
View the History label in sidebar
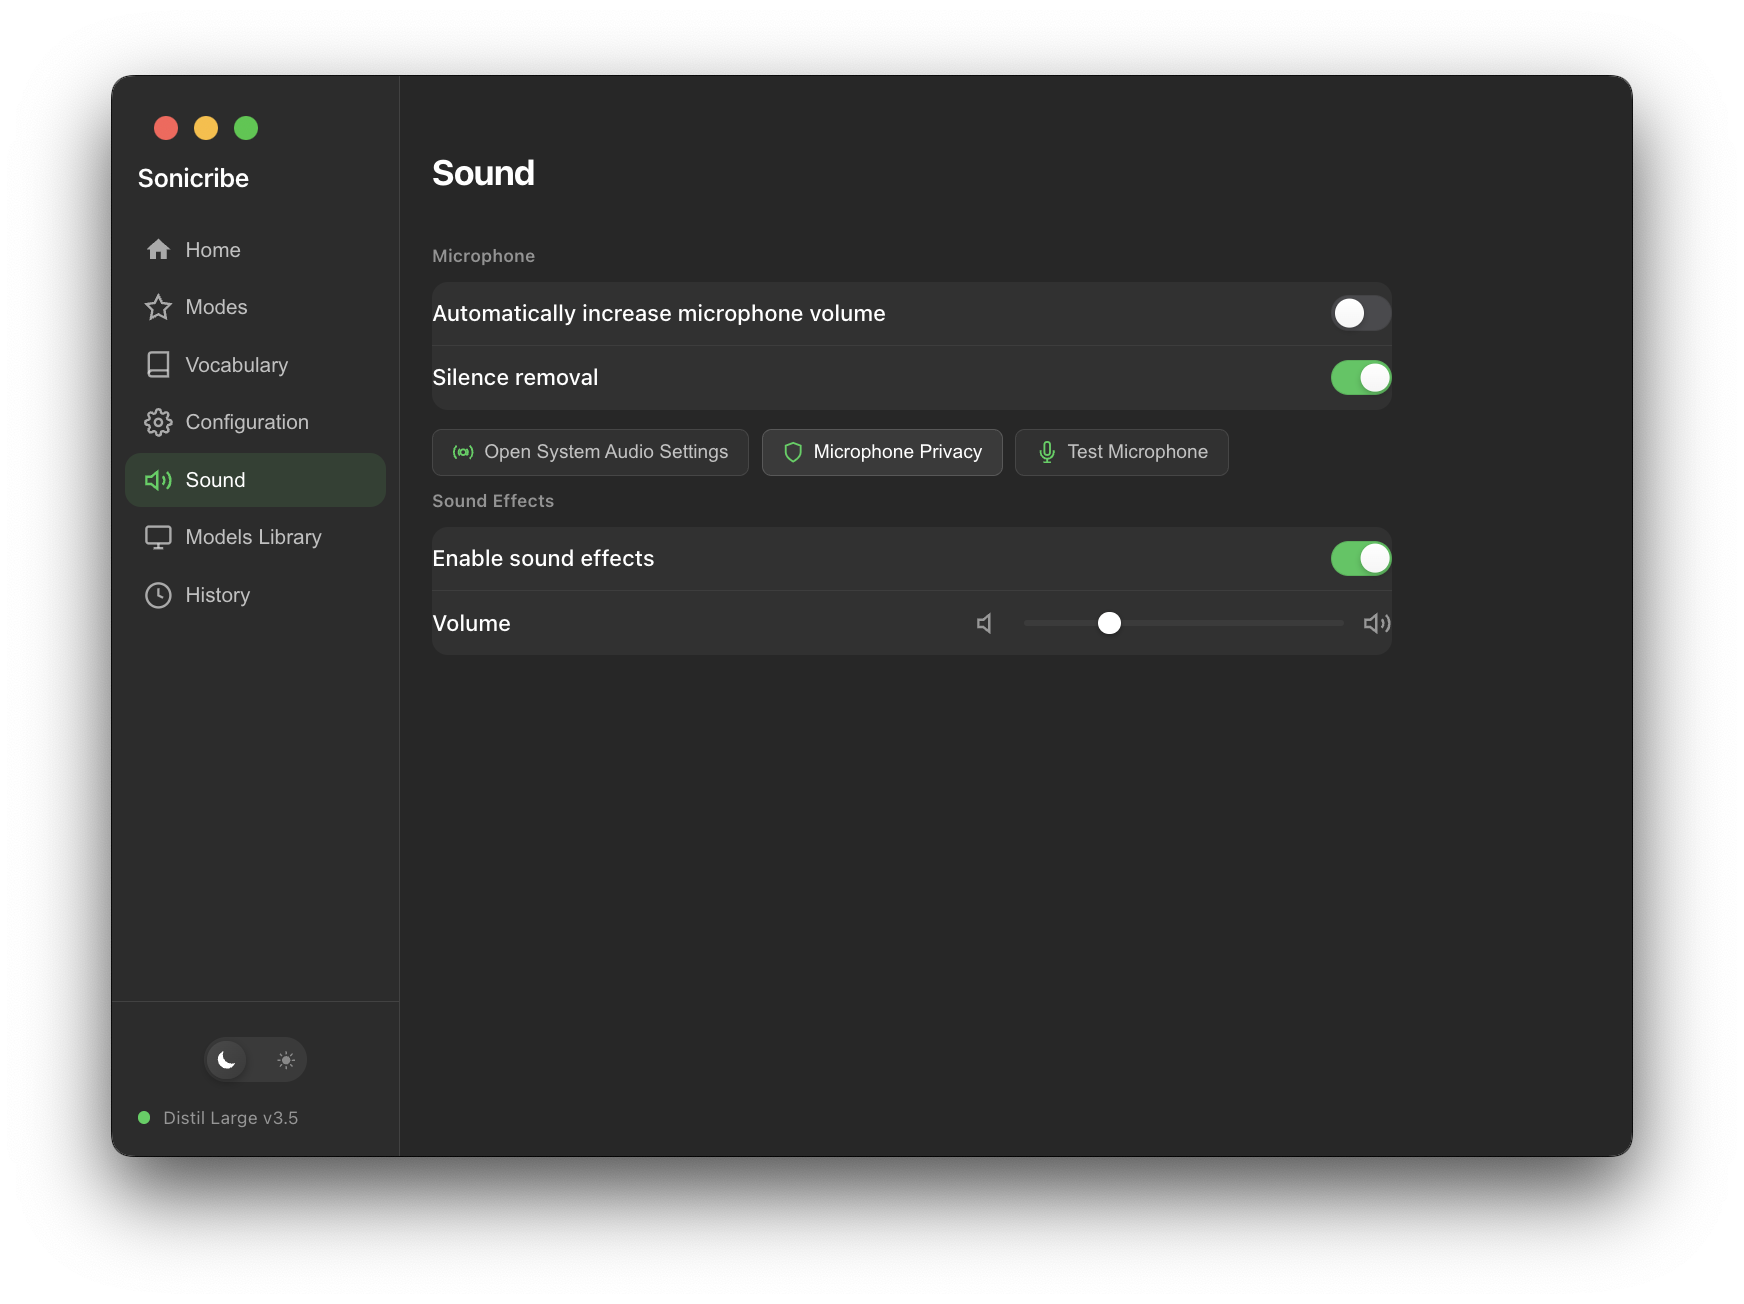point(218,595)
